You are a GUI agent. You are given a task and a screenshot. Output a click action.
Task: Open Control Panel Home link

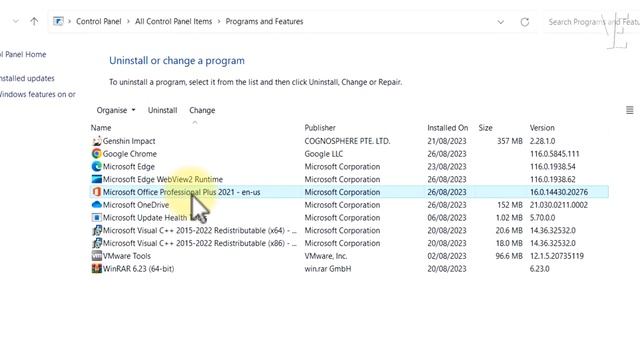click(23, 54)
